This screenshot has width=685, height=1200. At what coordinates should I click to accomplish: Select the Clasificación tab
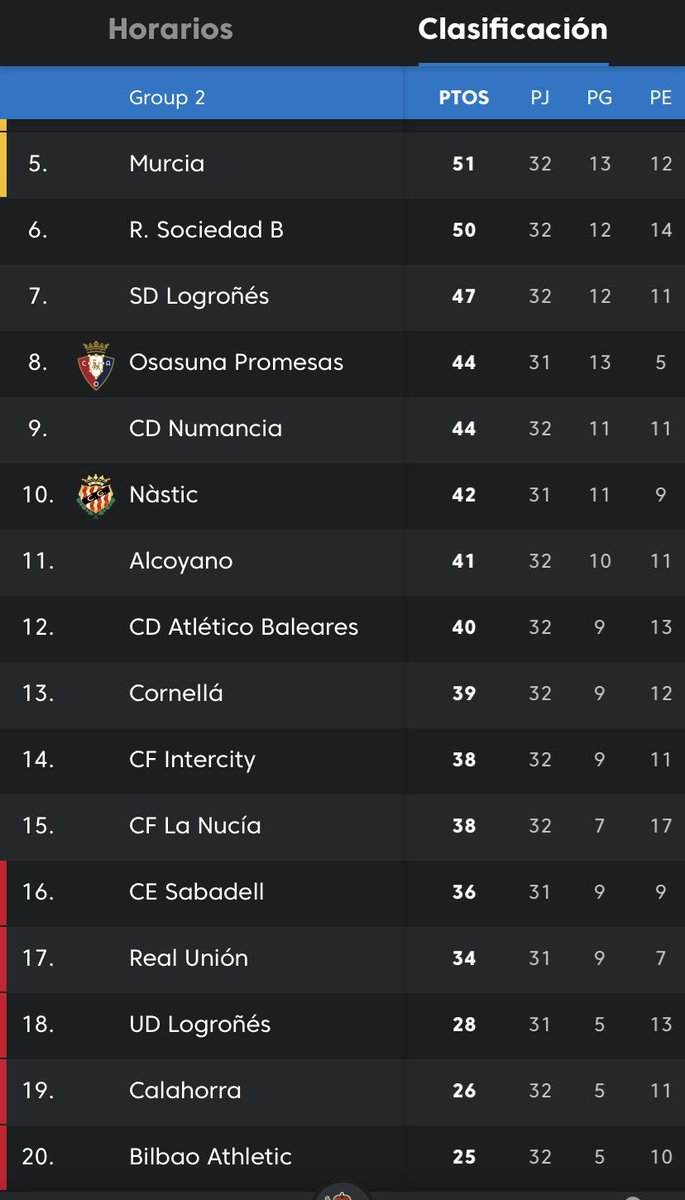513,30
